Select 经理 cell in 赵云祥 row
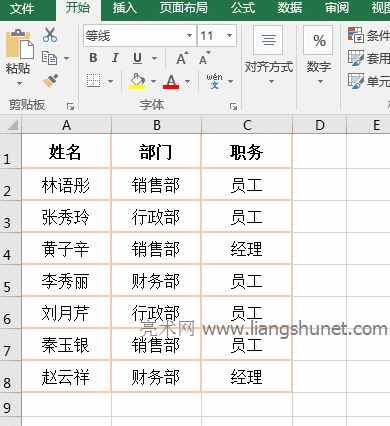Image resolution: width=390 pixels, height=426 pixels. 247,377
